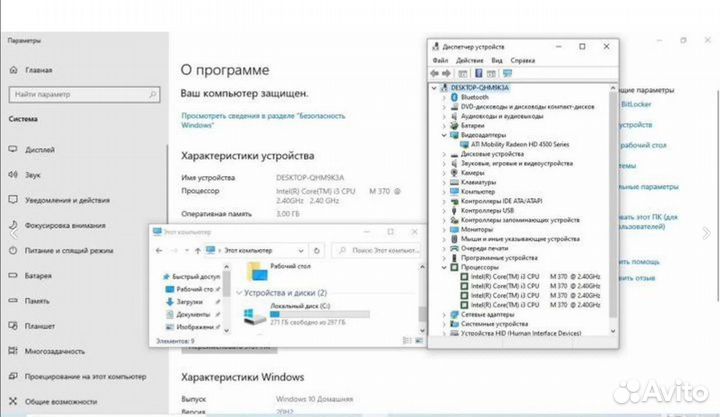Expand the Сетевые адаптеры chevron

[x=444, y=315]
